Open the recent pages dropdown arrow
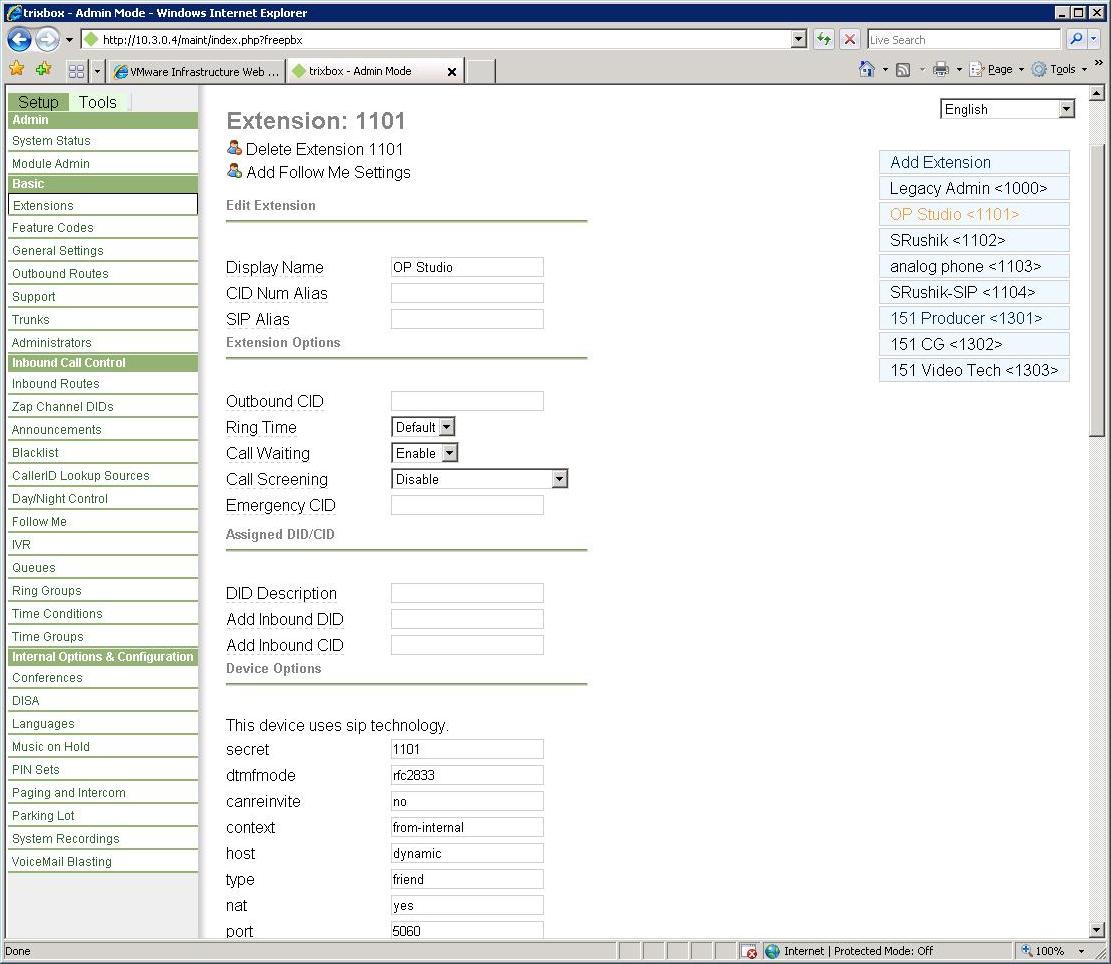This screenshot has width=1111, height=964. (x=69, y=40)
